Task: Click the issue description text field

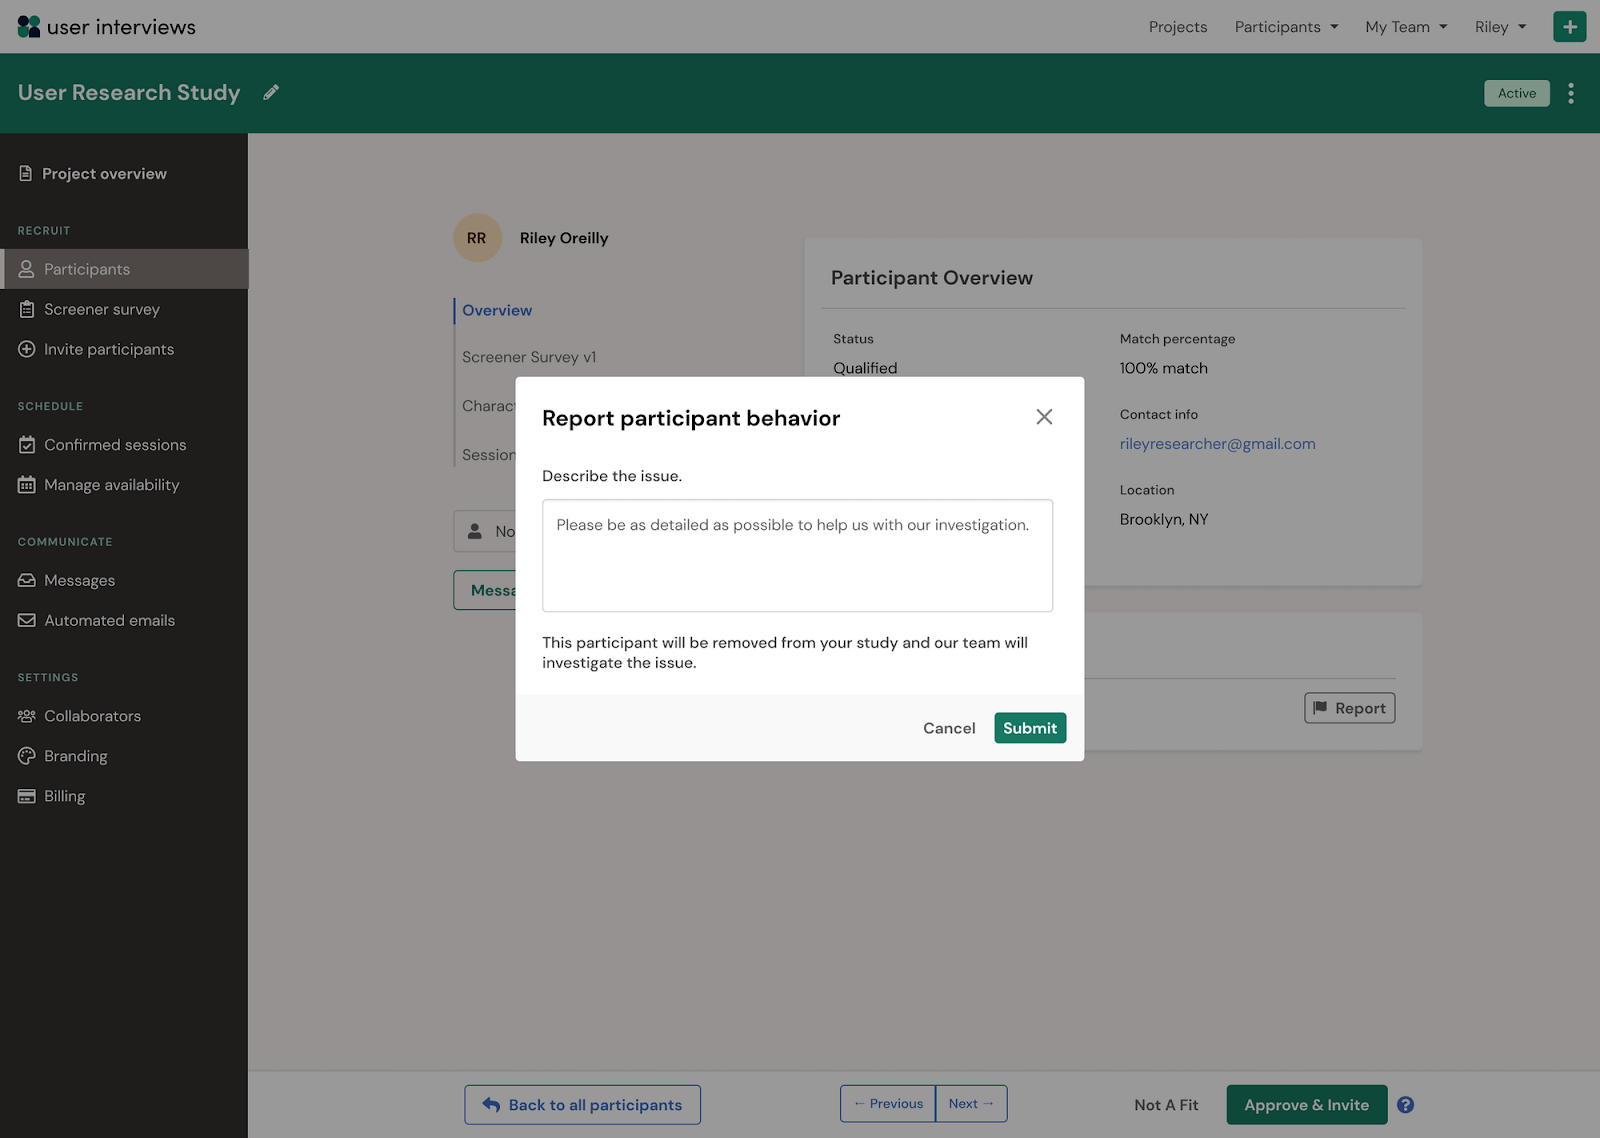Action: pyautogui.click(x=797, y=555)
